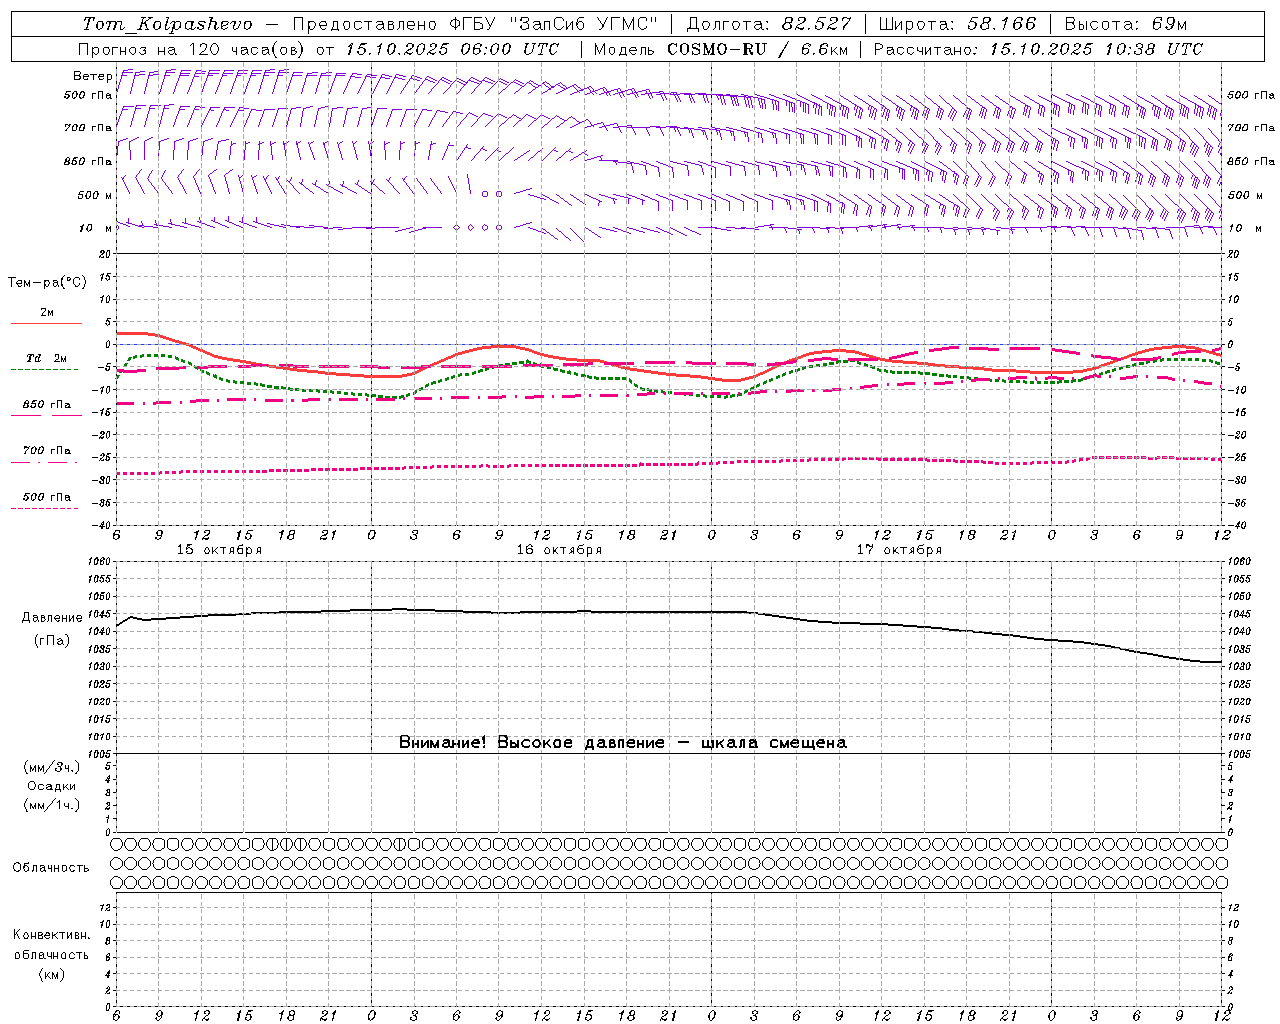Screen dimensions: 1280x1024
Task: Click the computed time 15.10.2025 10:38 UTC
Action: [x=1096, y=49]
